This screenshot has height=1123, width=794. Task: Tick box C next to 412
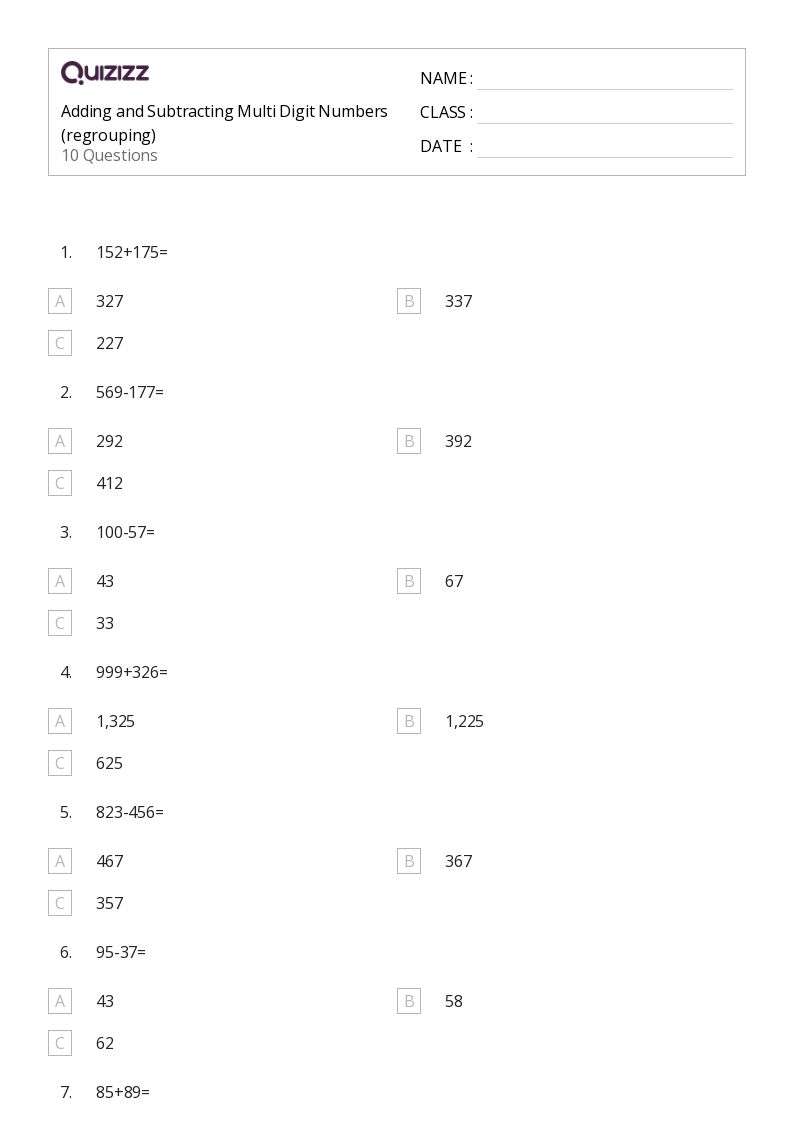pyautogui.click(x=60, y=483)
